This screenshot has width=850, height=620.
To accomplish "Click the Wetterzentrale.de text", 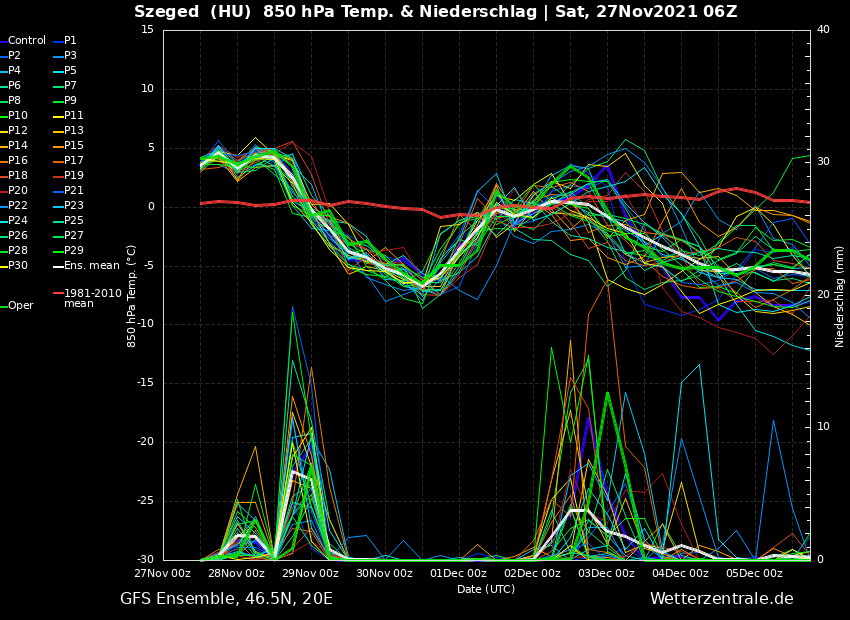I will point(721,599).
